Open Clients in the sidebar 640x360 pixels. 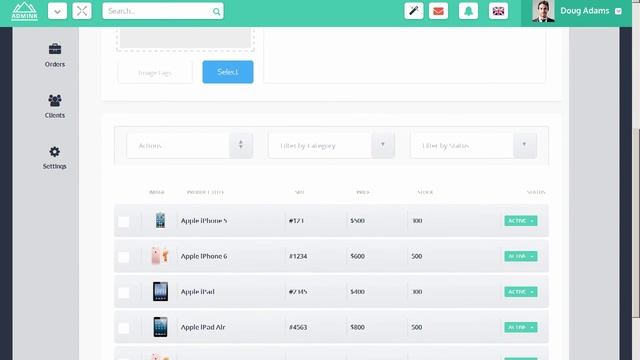[x=55, y=106]
